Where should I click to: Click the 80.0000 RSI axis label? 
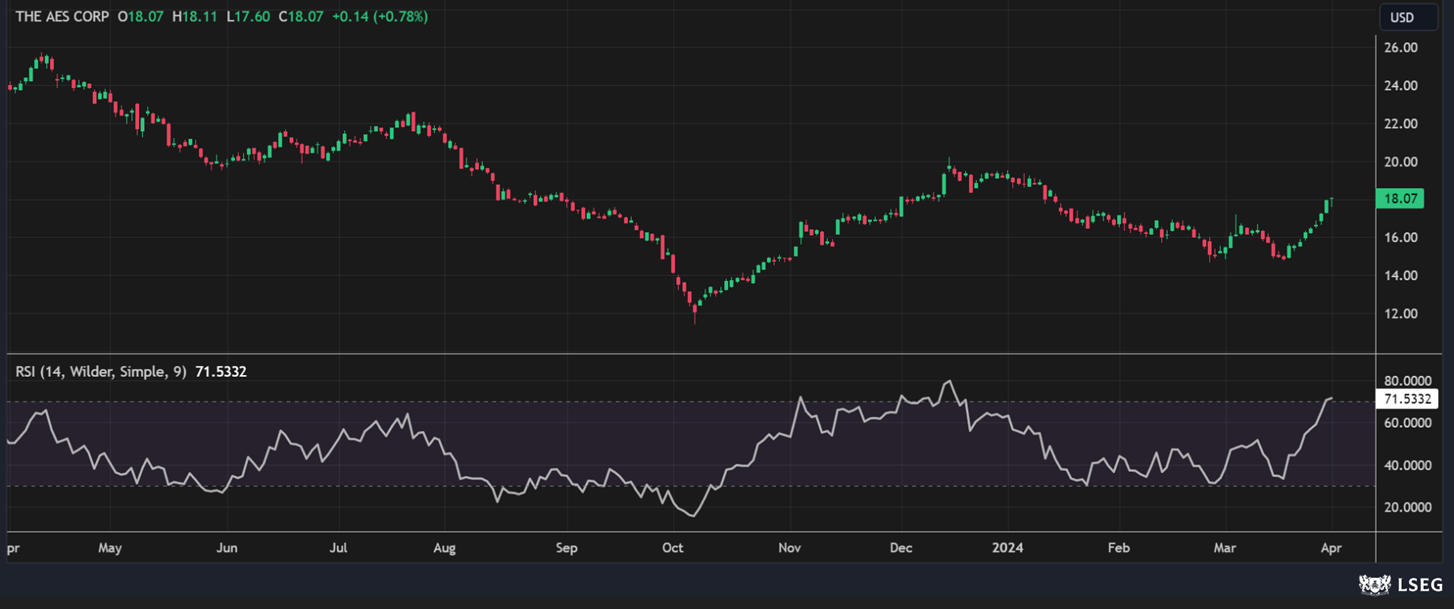point(1406,381)
